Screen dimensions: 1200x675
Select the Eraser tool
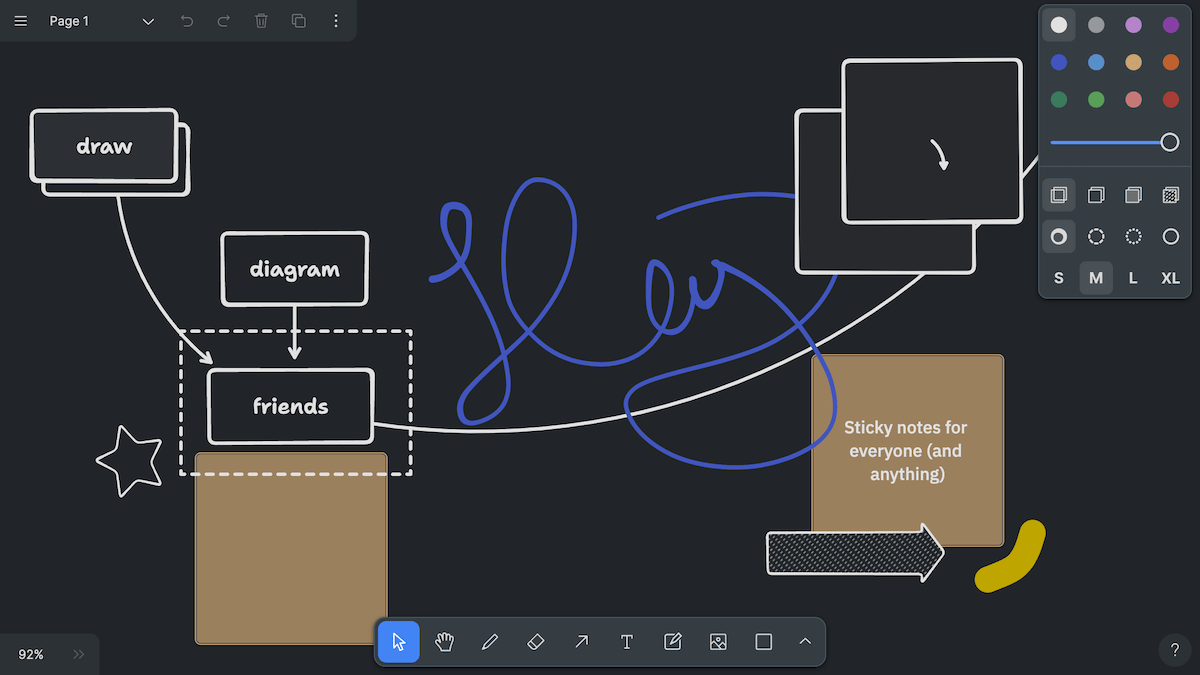tap(535, 642)
